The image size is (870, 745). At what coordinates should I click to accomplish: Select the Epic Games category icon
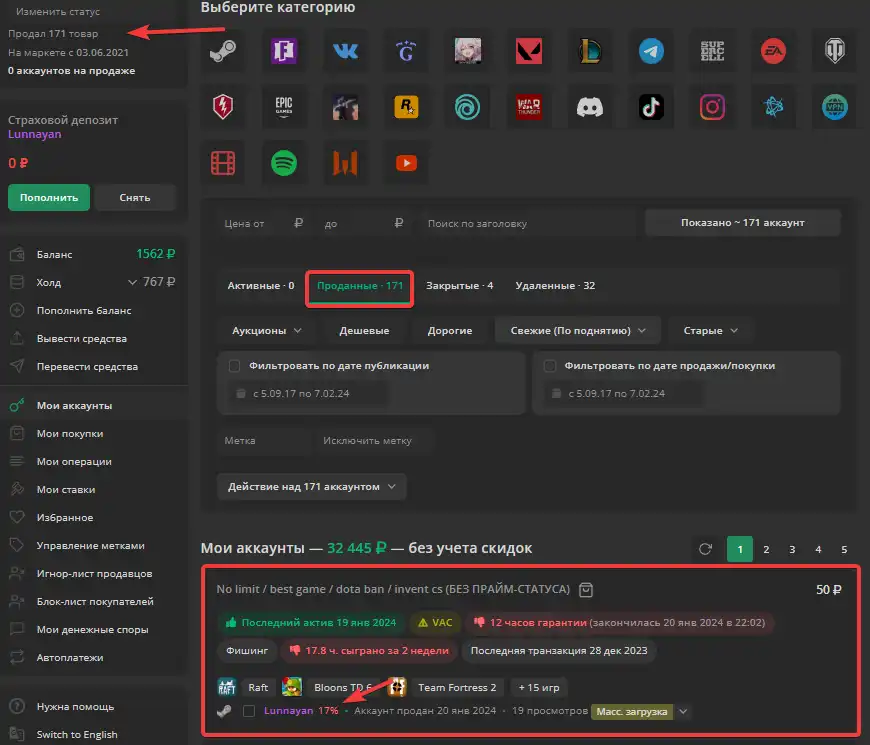(x=284, y=107)
